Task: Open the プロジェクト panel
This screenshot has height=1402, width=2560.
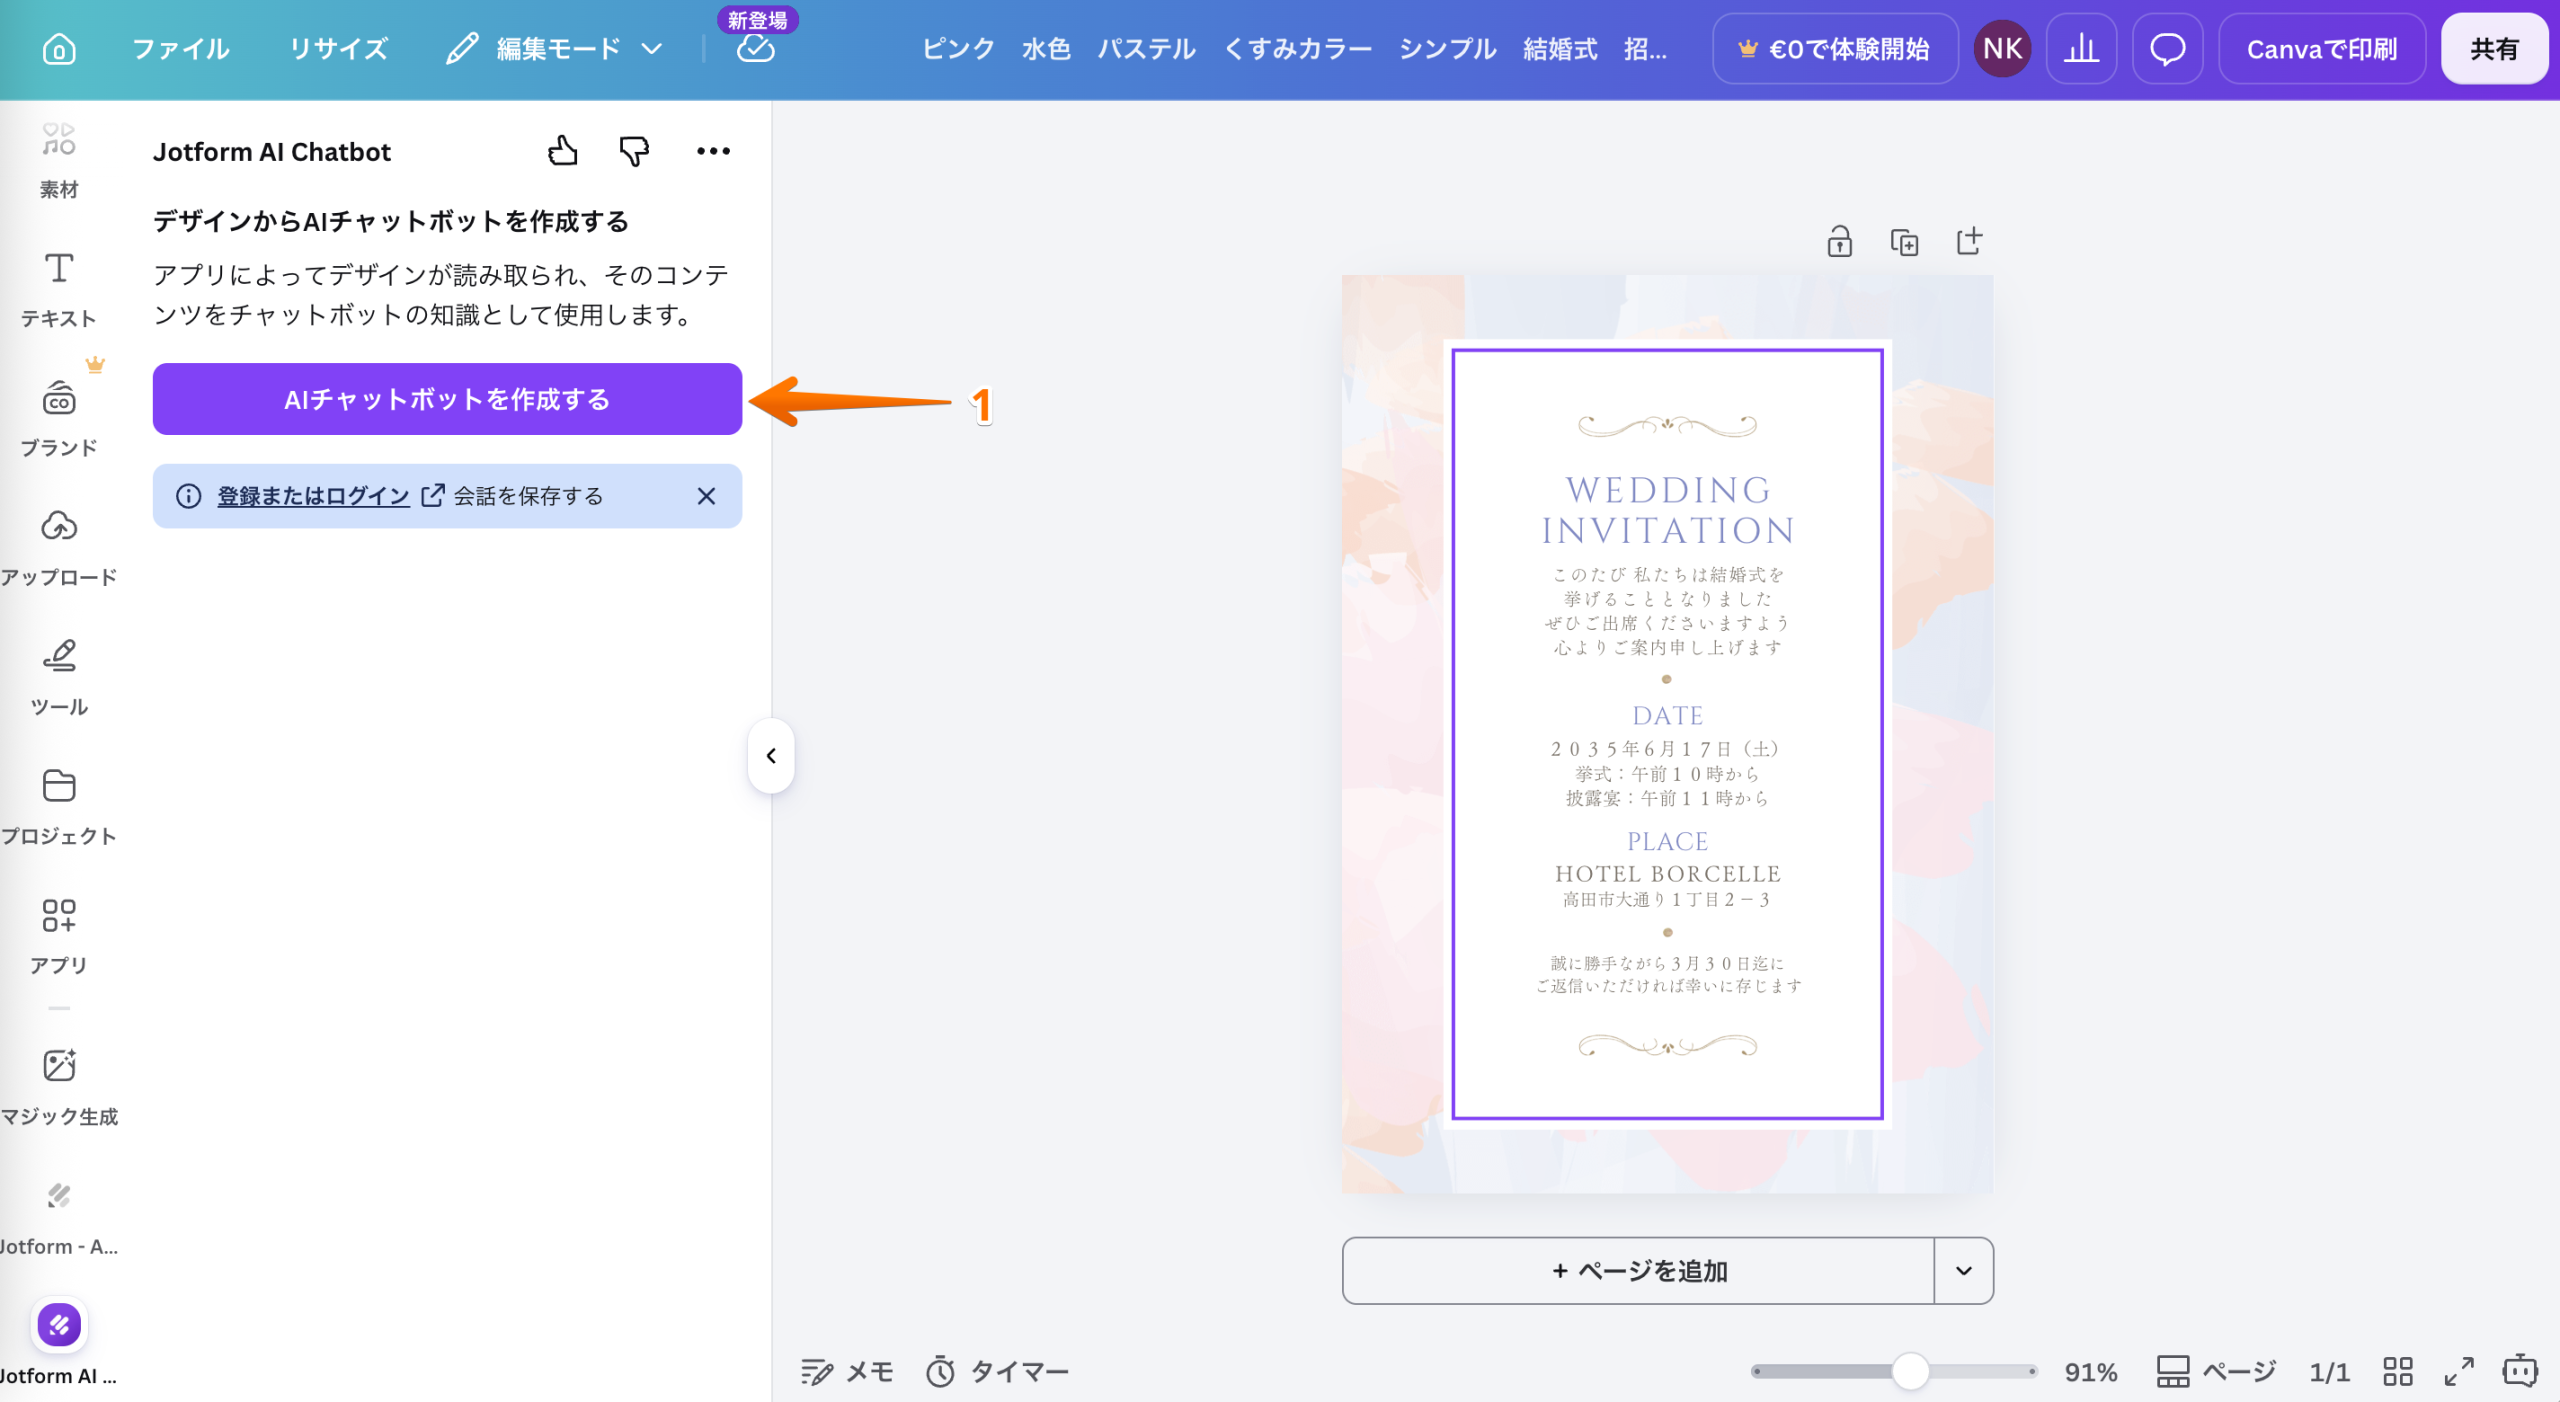Action: [59, 807]
